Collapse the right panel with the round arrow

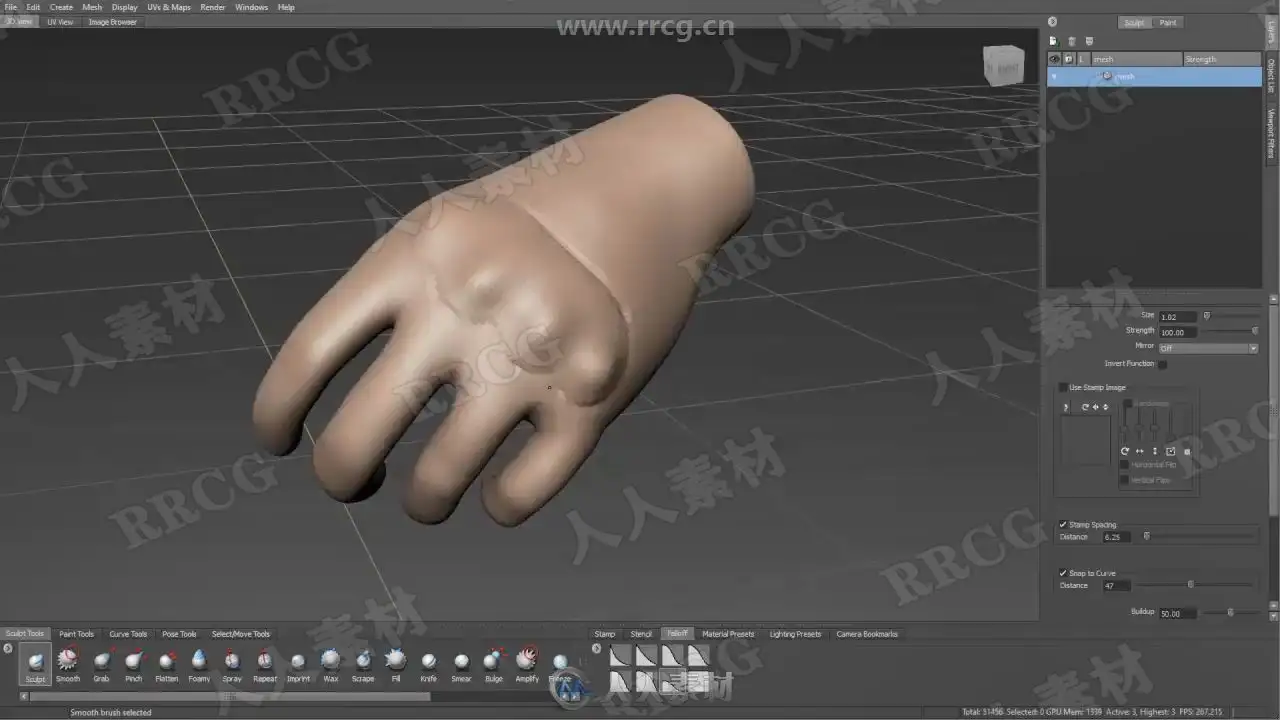coord(1052,21)
